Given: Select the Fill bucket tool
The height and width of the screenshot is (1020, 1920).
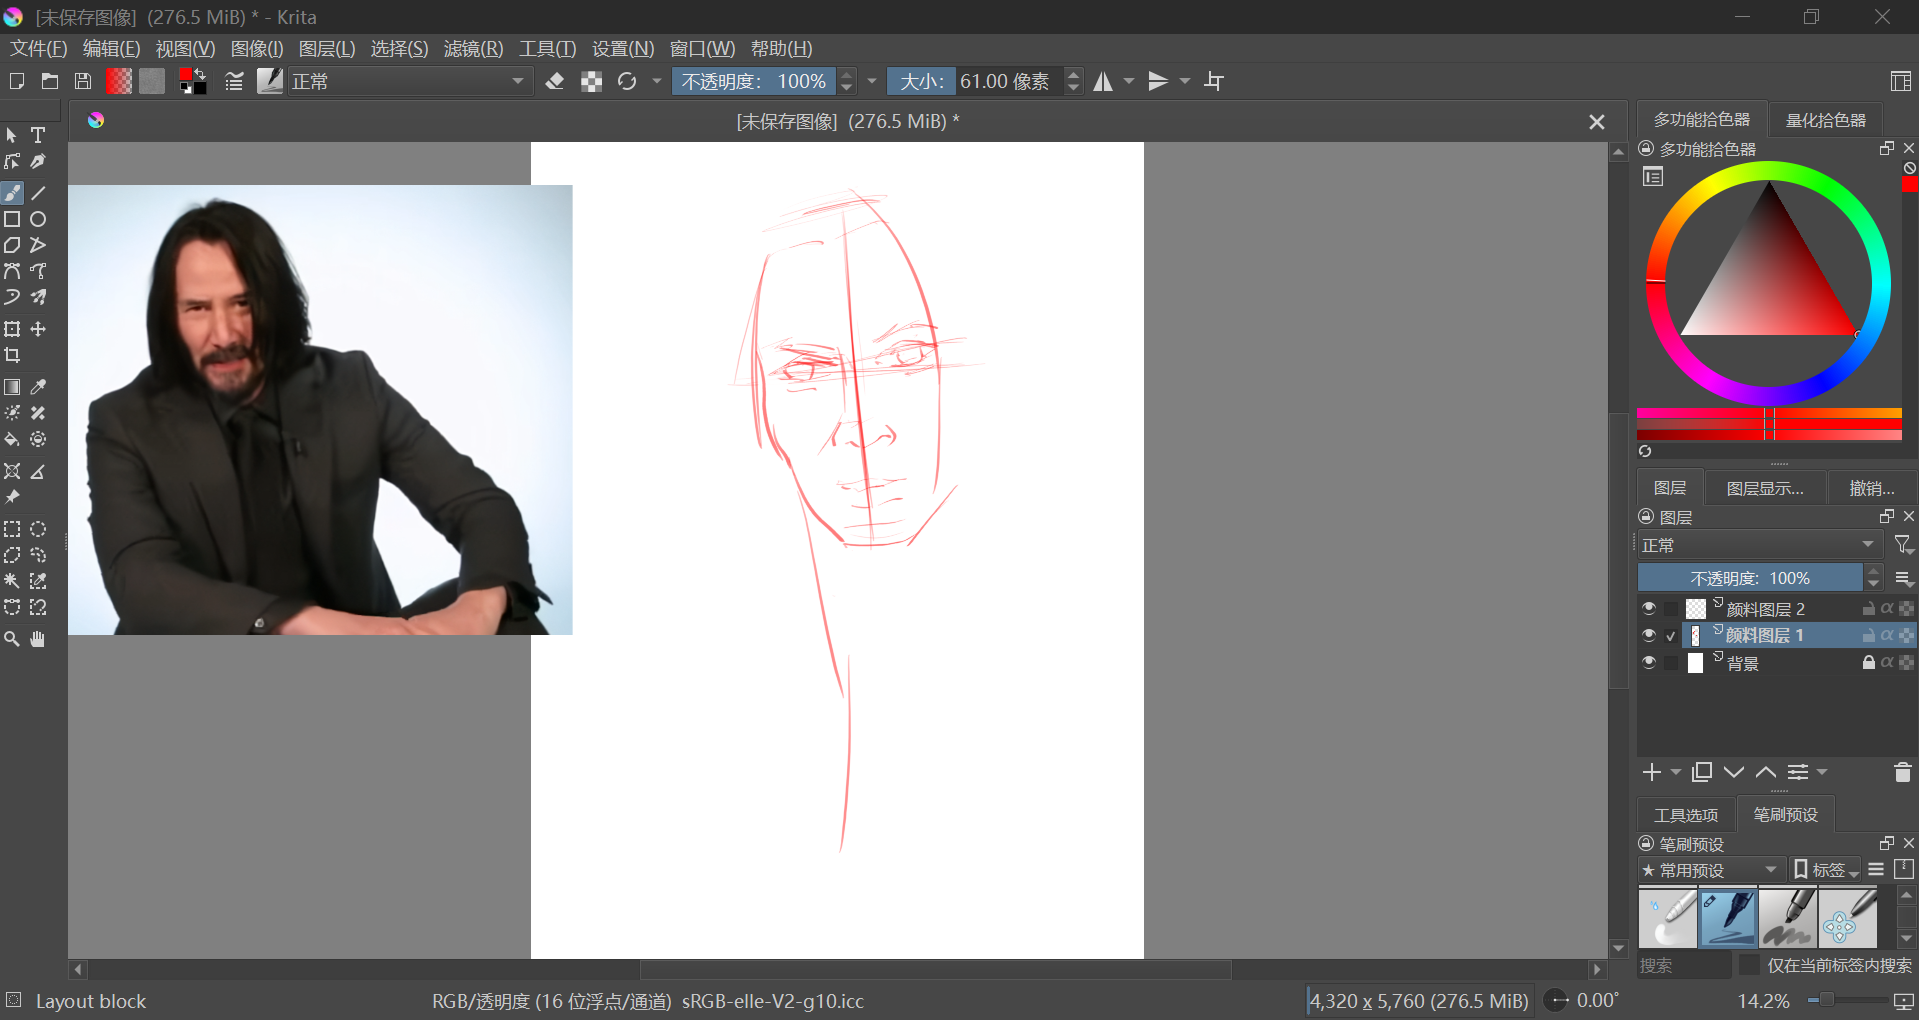Looking at the screenshot, I should coord(12,439).
